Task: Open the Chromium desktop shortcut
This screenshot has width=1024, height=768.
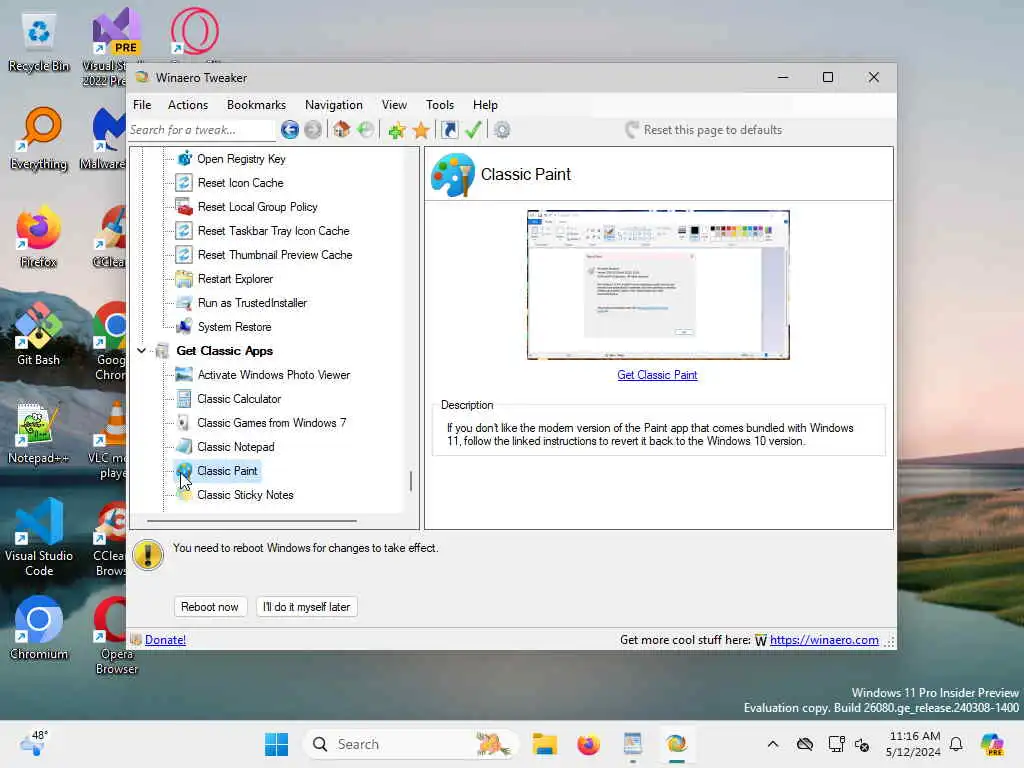Action: [x=39, y=628]
